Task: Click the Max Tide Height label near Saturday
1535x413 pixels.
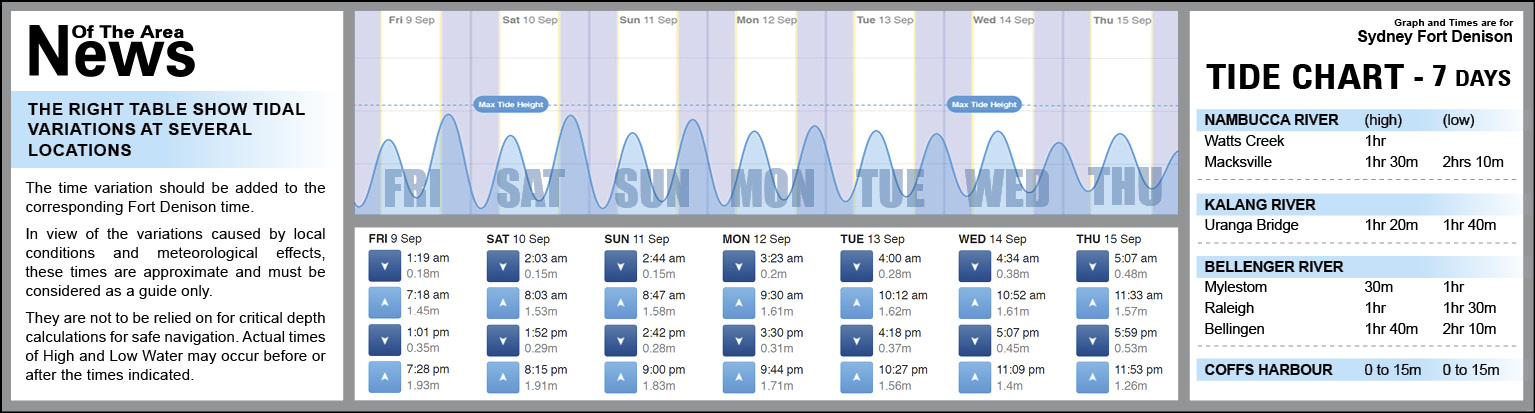Action: [x=511, y=104]
